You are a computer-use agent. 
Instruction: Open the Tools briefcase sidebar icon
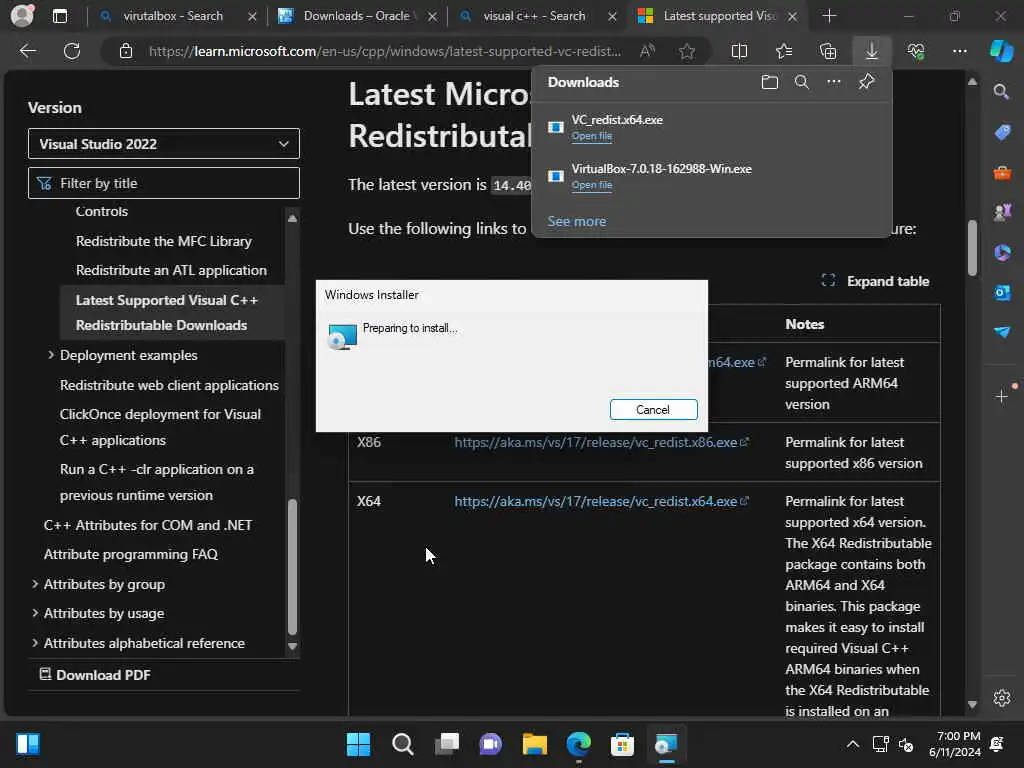tap(1002, 172)
